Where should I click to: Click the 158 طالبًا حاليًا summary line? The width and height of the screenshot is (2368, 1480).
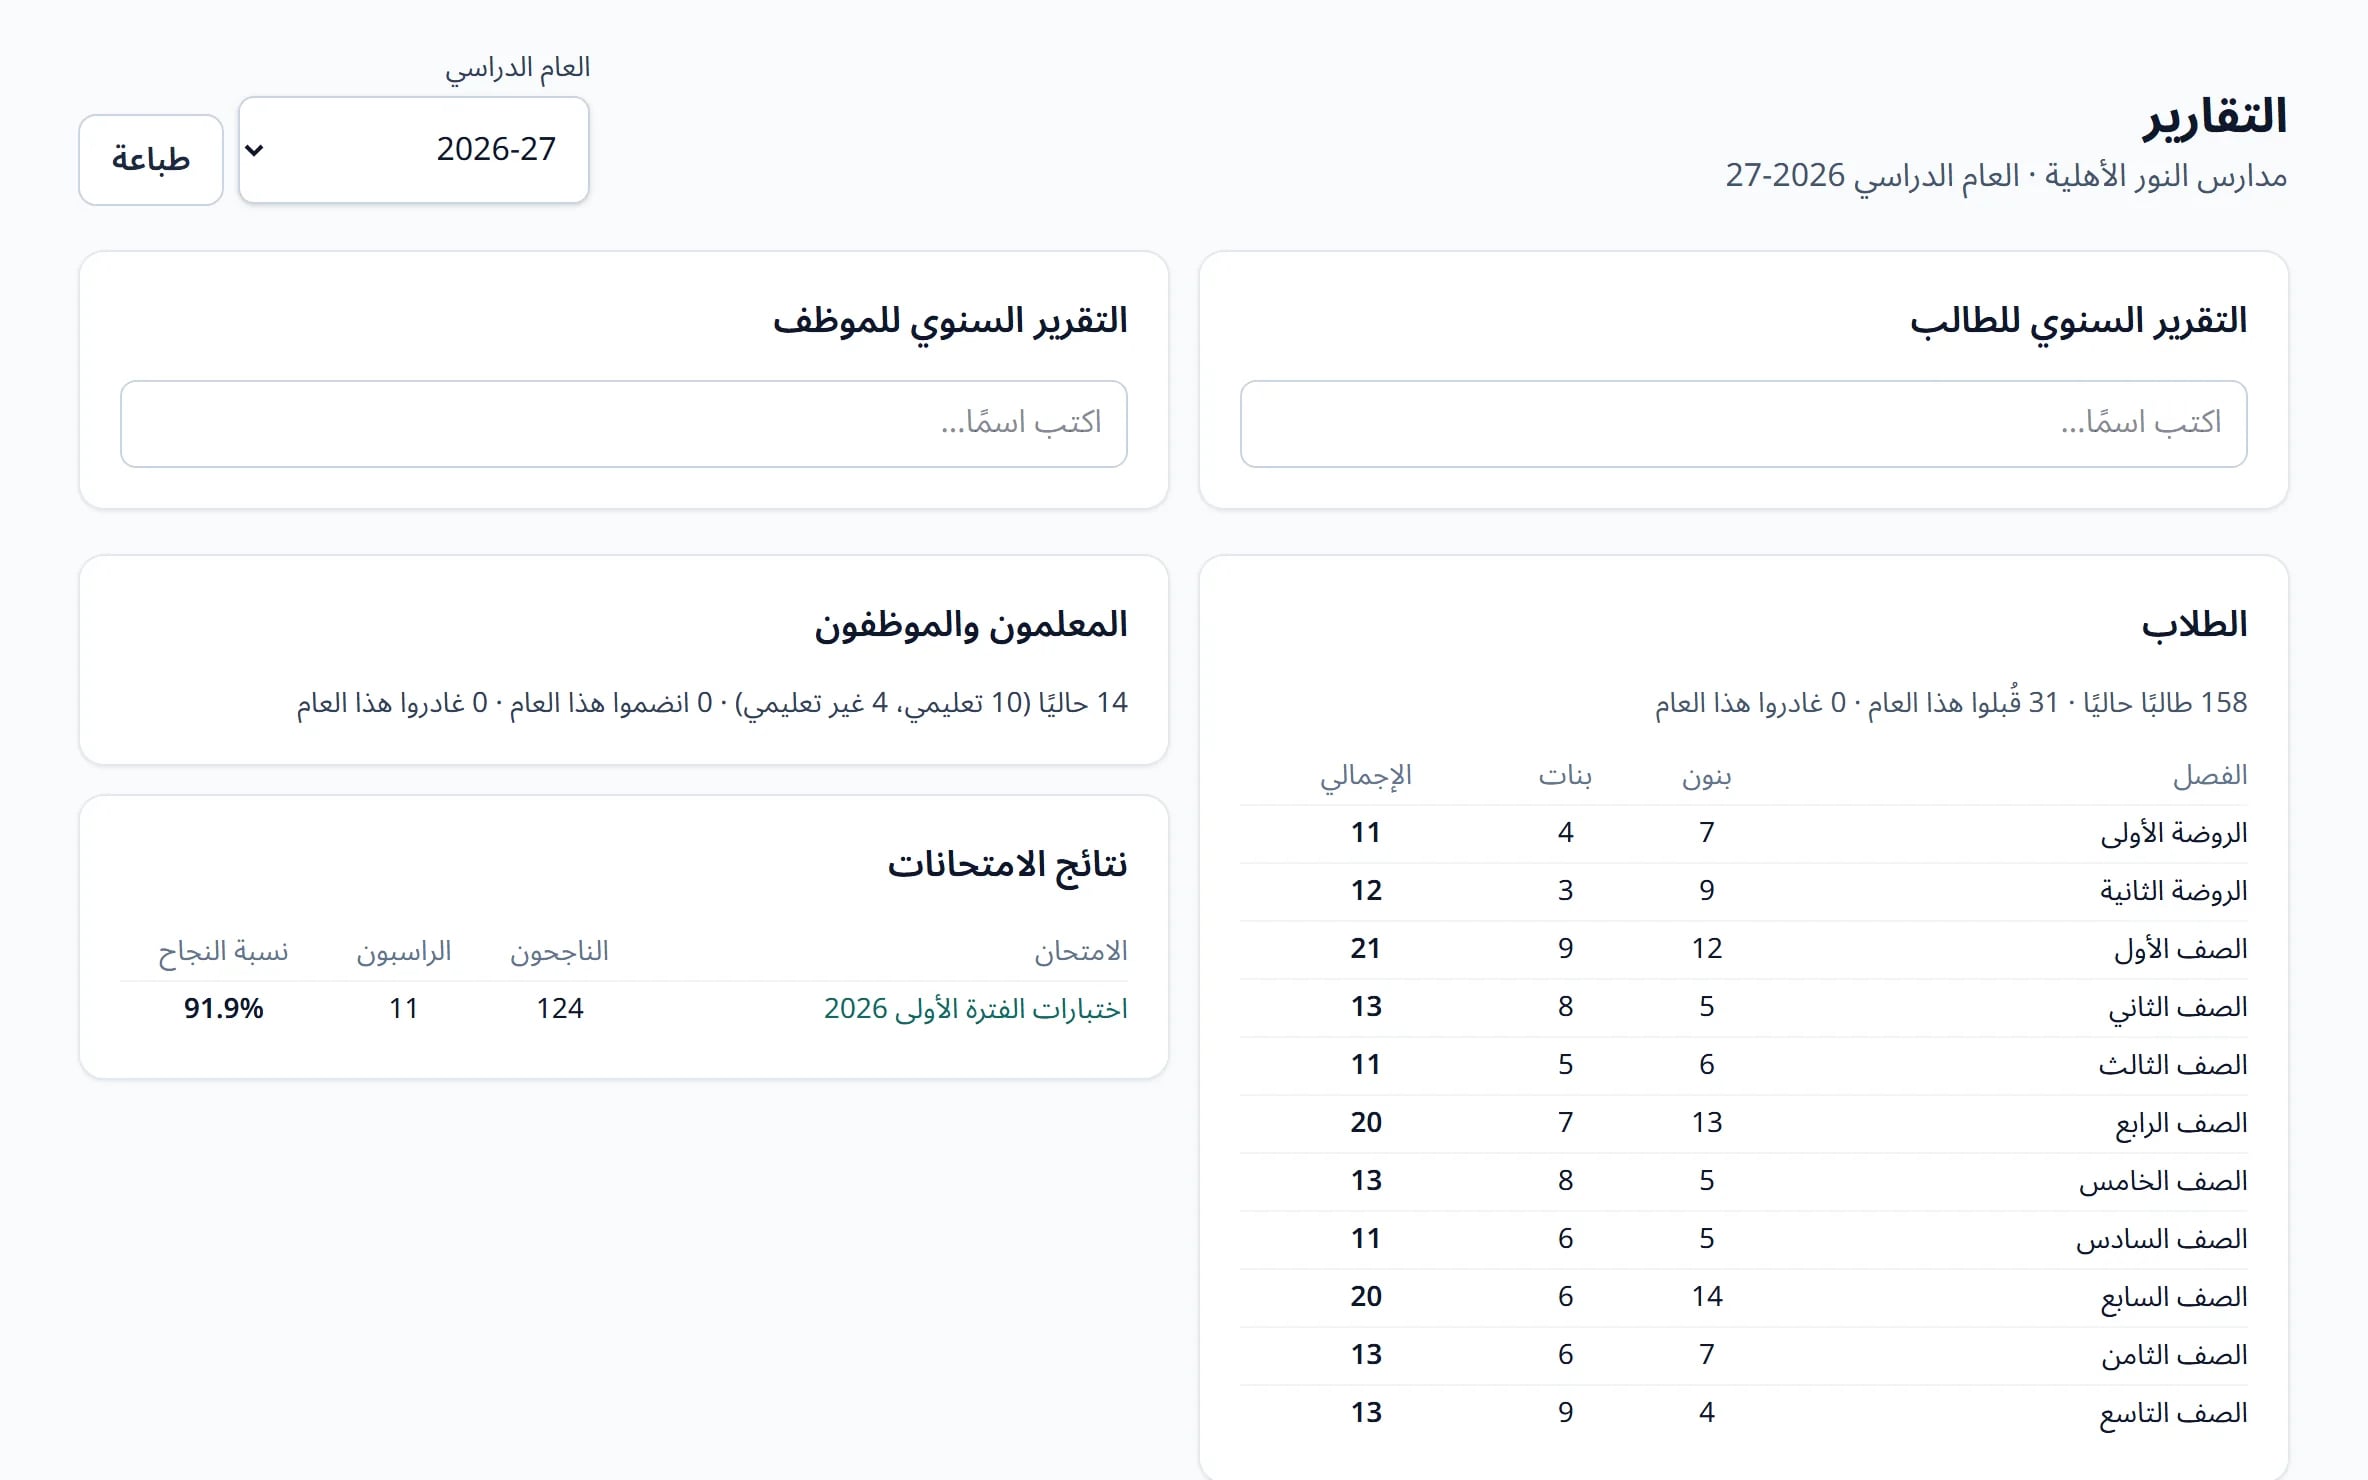pyautogui.click(x=1951, y=703)
